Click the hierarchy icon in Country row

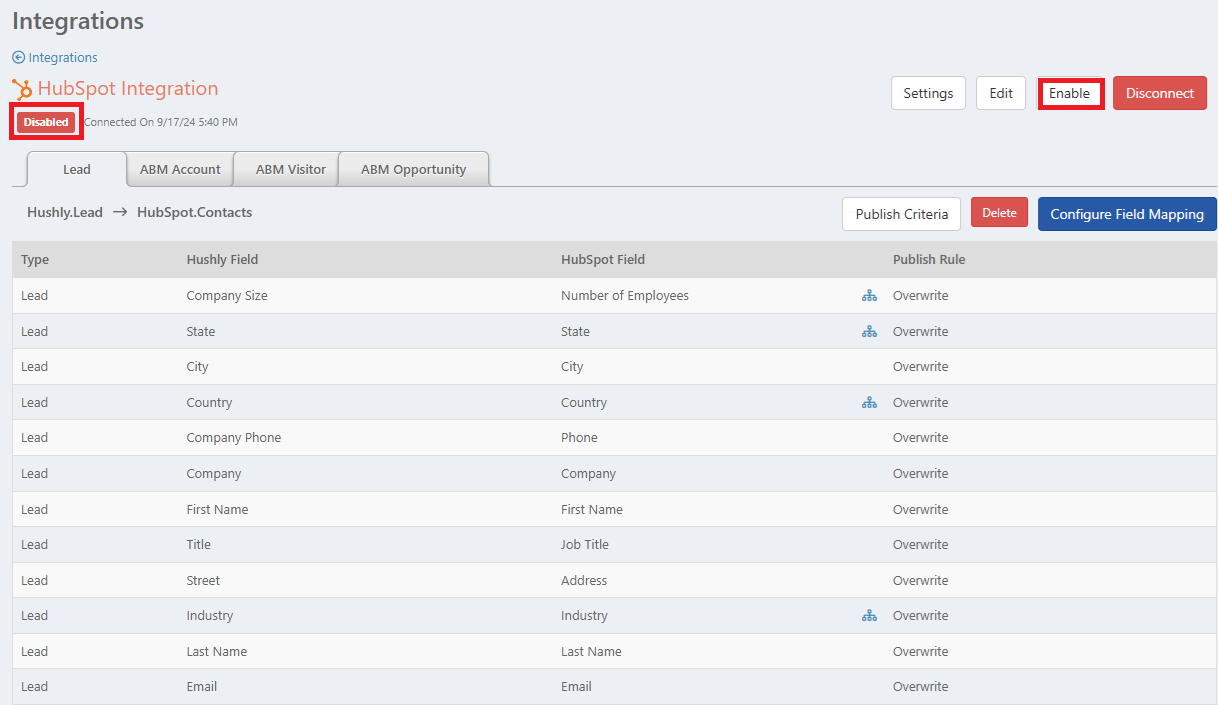(869, 402)
